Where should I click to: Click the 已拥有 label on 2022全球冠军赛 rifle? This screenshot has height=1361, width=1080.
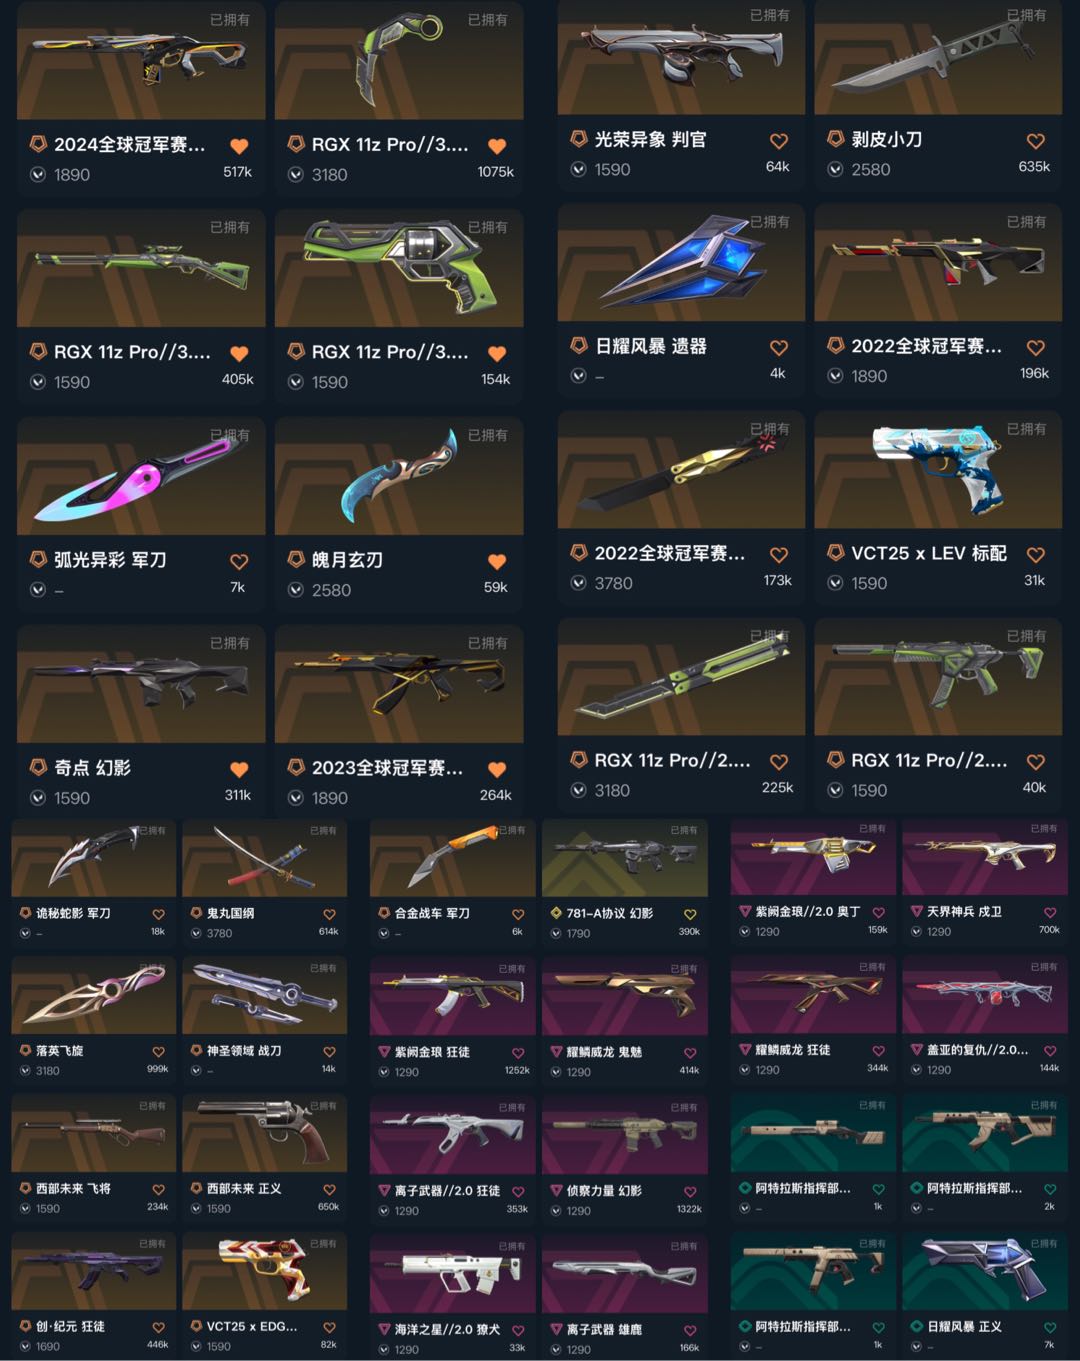pos(1026,222)
